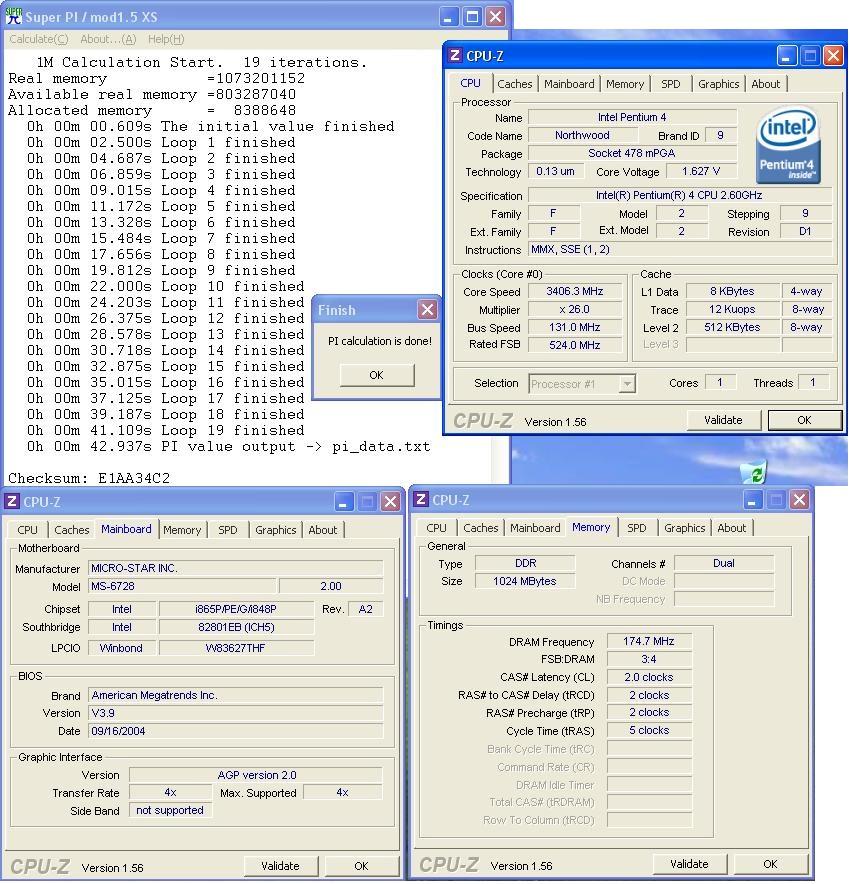Click Validate in the CPU tab window
The width and height of the screenshot is (850, 884).
(x=723, y=420)
